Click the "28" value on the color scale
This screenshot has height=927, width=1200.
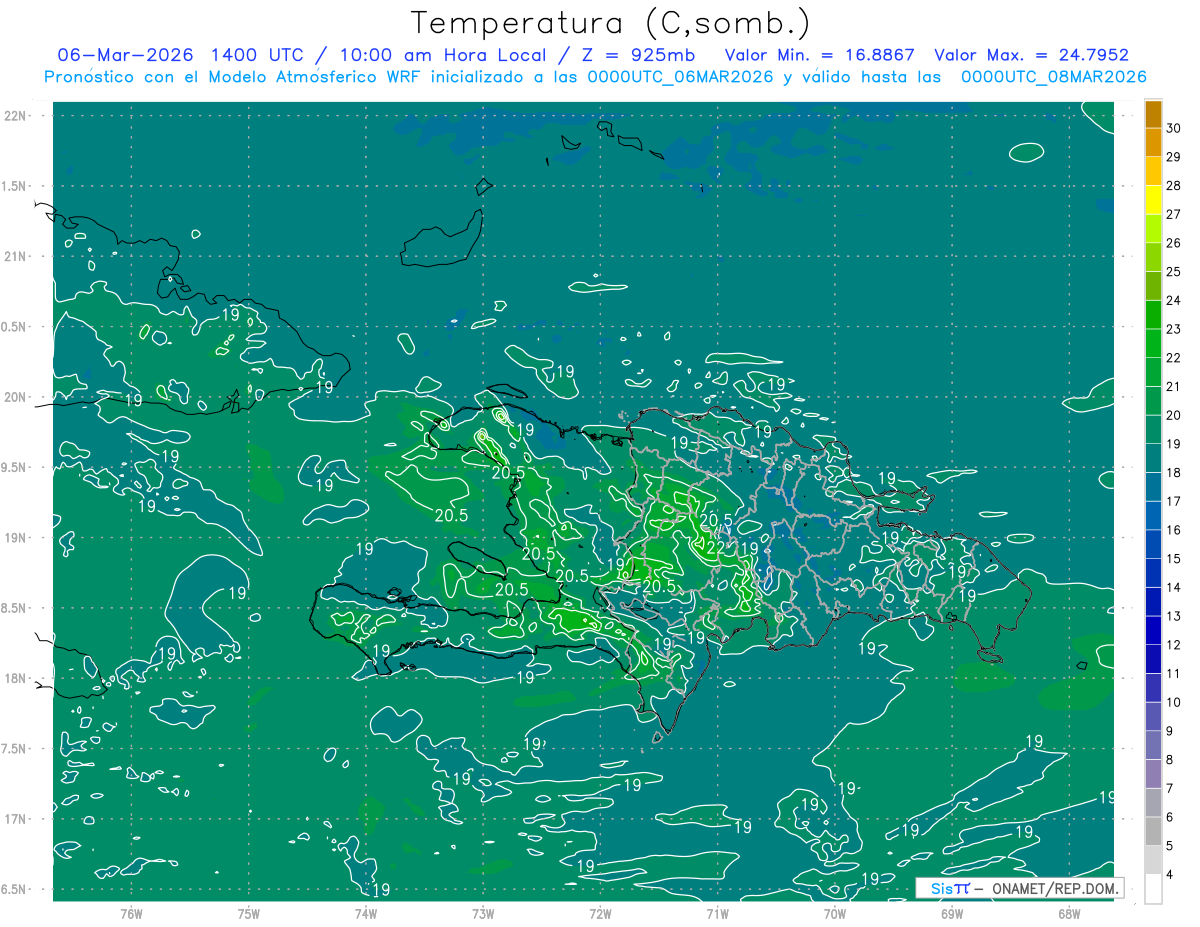(x=1174, y=186)
